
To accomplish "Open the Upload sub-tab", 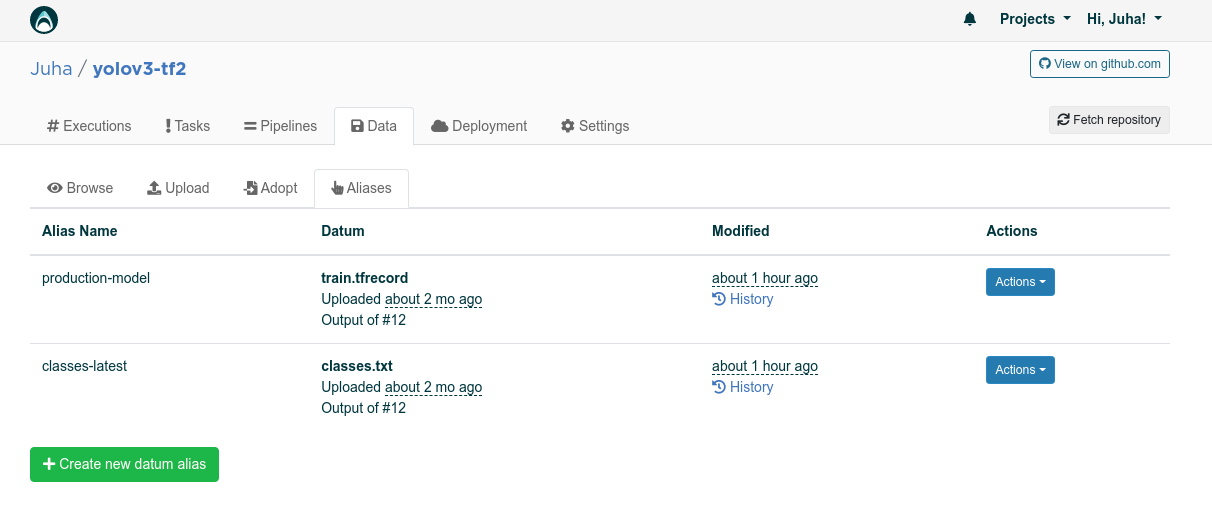I will coord(178,188).
